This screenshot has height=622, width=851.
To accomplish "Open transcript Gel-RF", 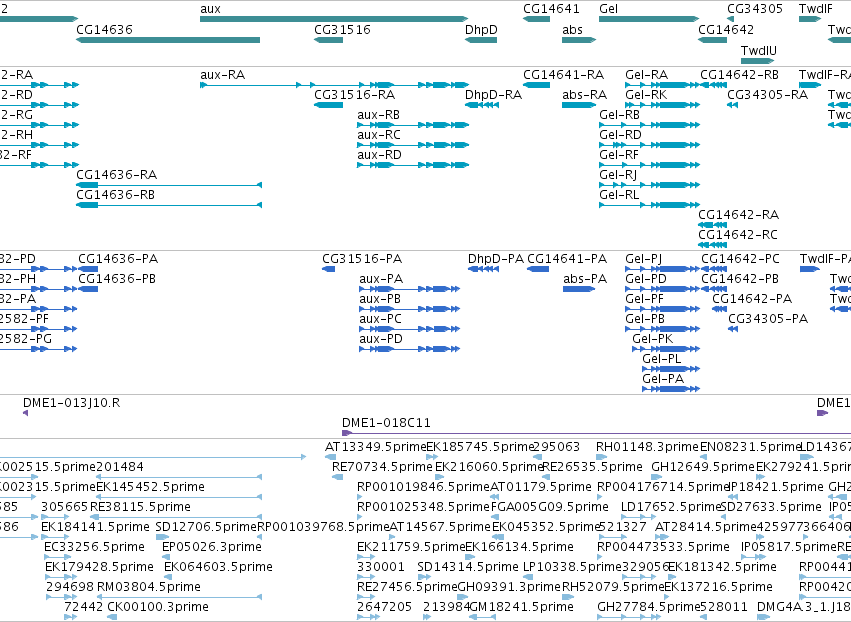I will click(619, 155).
